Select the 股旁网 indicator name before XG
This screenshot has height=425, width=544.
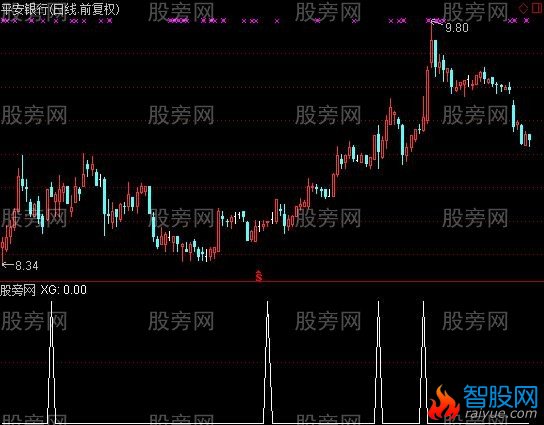(18, 290)
